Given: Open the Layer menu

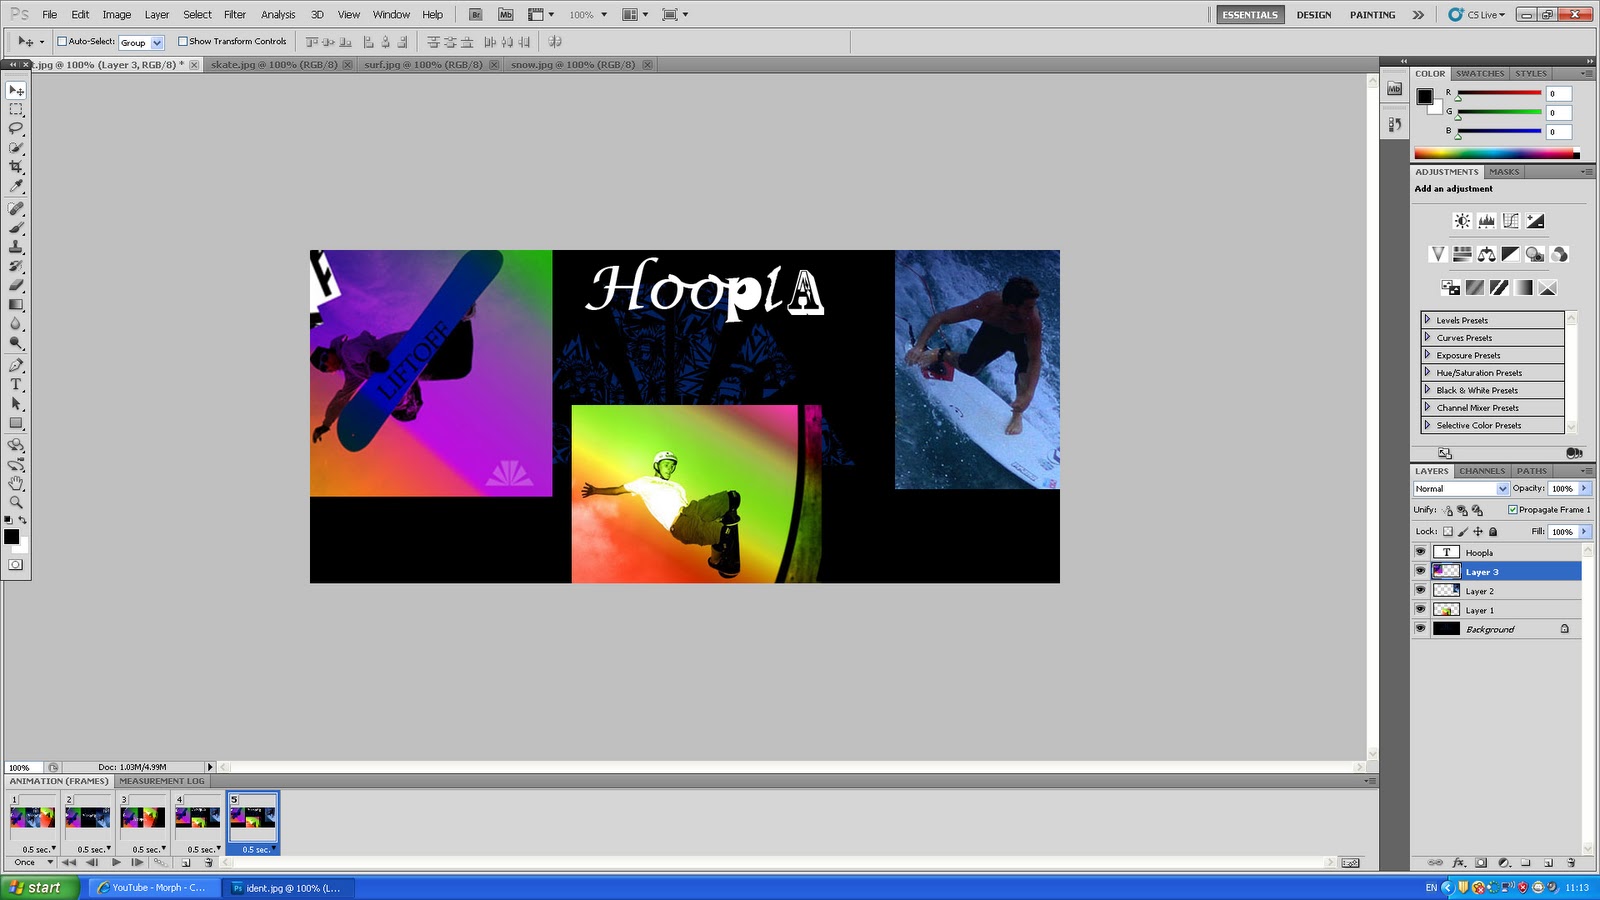Looking at the screenshot, I should [157, 15].
